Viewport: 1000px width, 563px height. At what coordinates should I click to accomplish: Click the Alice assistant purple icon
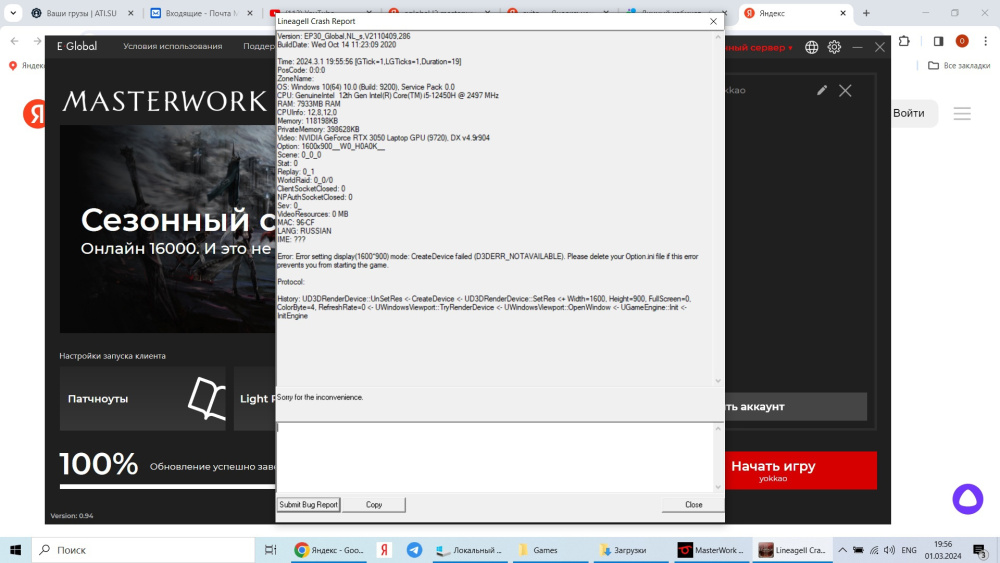coord(967,498)
